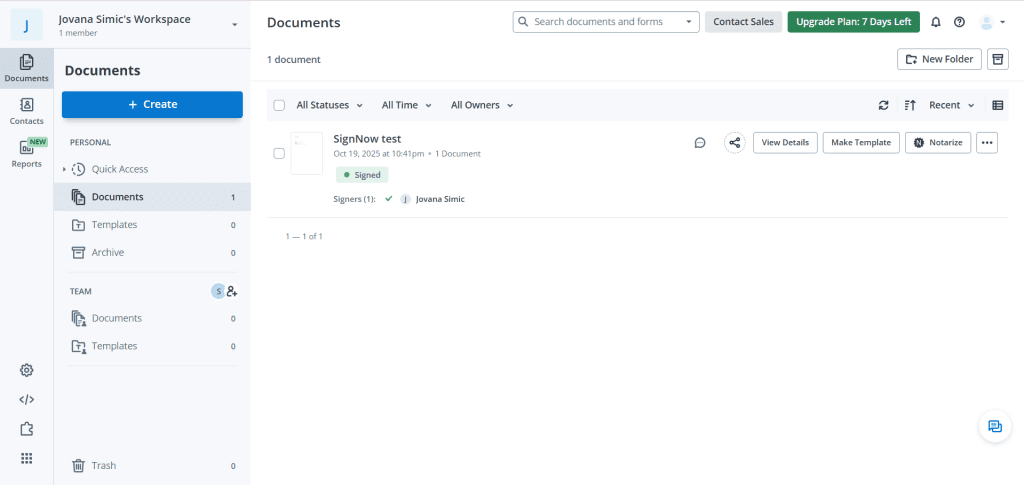Open the Contacts tab in left rail
The image size is (1024, 485).
coord(27,110)
